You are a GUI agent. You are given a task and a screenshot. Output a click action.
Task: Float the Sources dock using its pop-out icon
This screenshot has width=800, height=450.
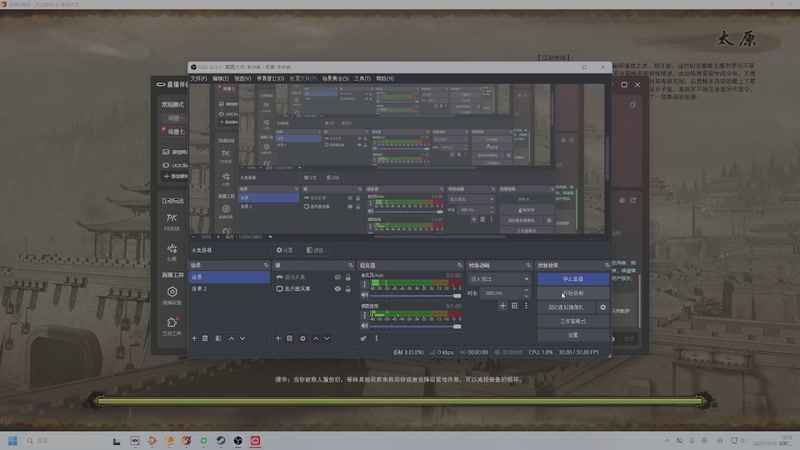[x=351, y=265]
